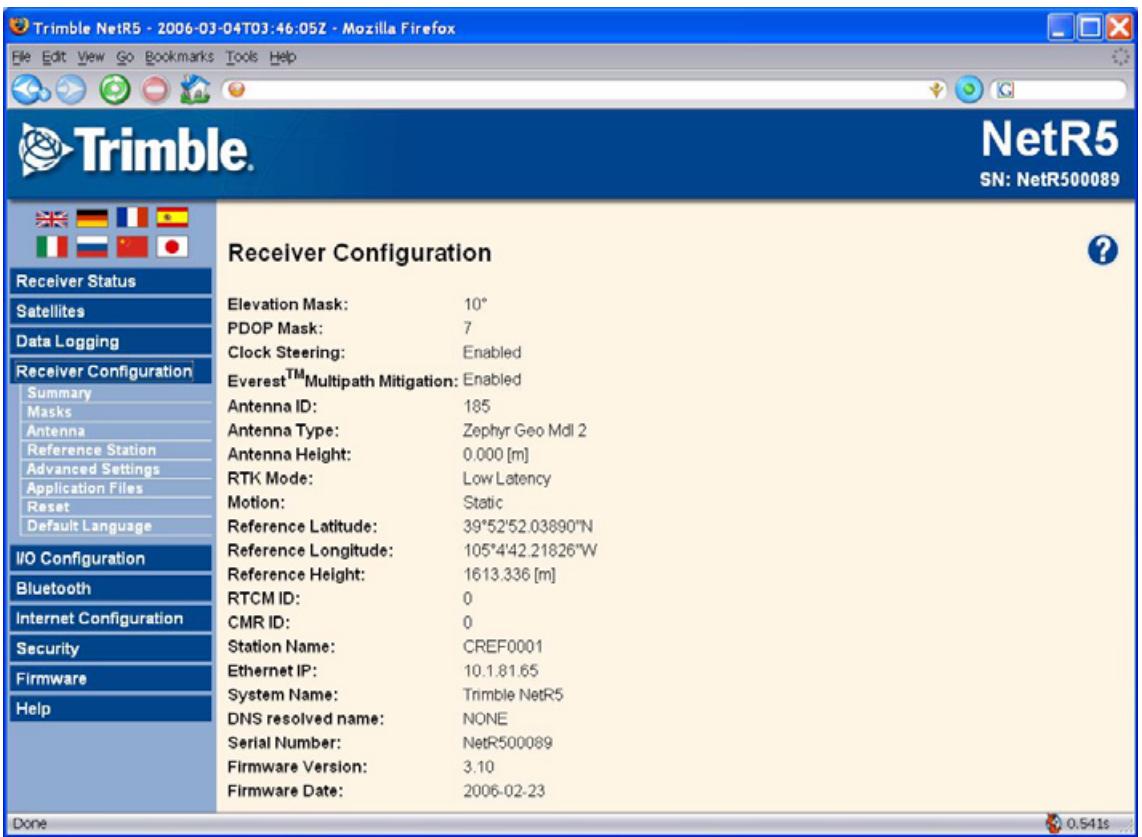Image resolution: width=1142 pixels, height=837 pixels.
Task: Click the Ethernet IP value 10.1.81.65
Action: (500, 670)
